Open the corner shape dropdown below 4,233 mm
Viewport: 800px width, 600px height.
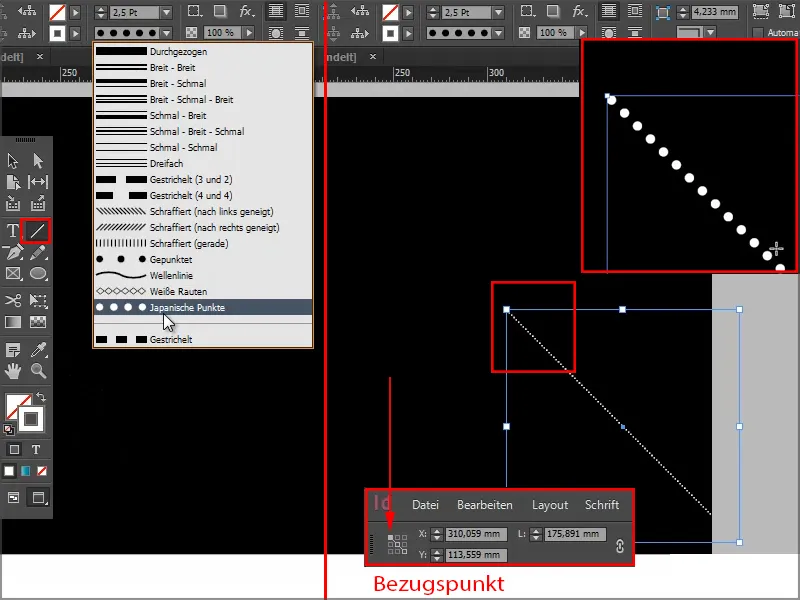tap(710, 33)
